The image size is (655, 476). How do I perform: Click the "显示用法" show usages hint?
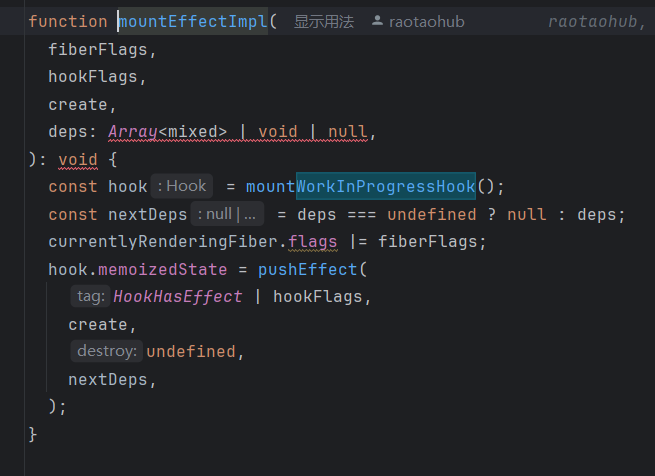click(x=323, y=21)
